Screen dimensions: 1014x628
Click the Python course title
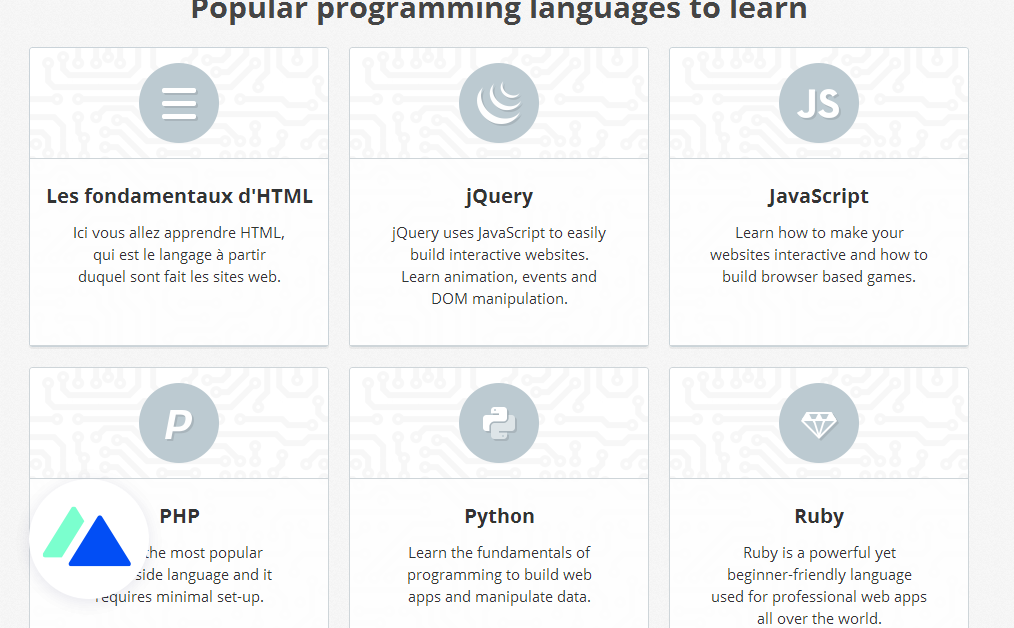498,516
